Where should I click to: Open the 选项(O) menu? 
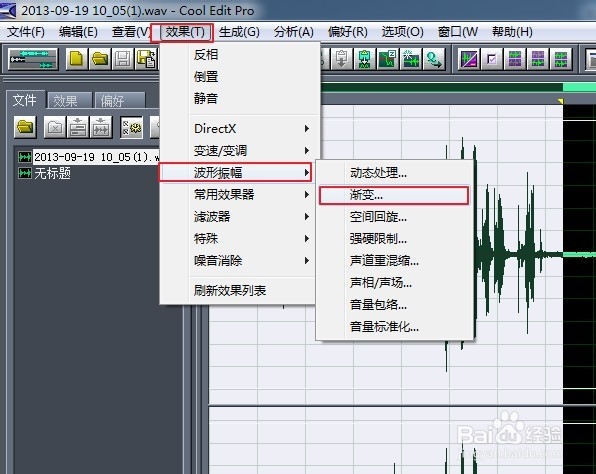[402, 32]
